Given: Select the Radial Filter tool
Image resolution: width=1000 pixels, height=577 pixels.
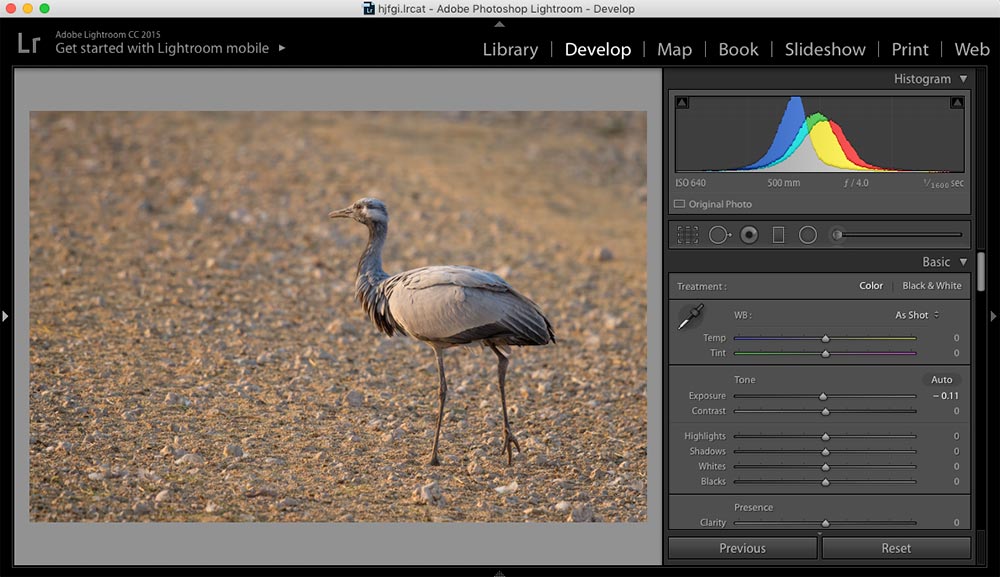Looking at the screenshot, I should (x=807, y=234).
